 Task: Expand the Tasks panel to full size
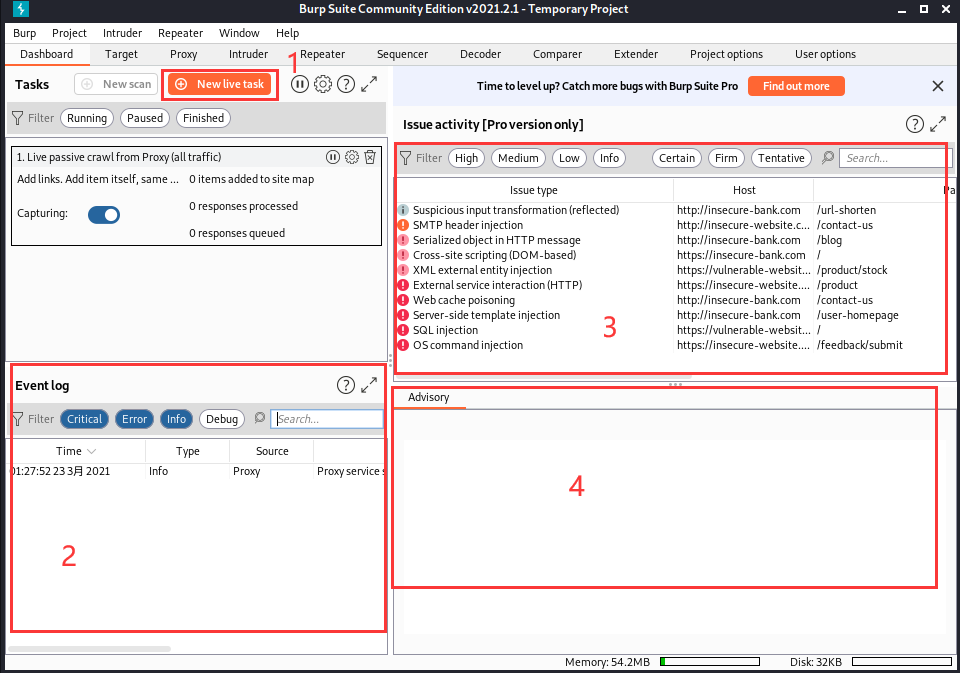point(369,84)
